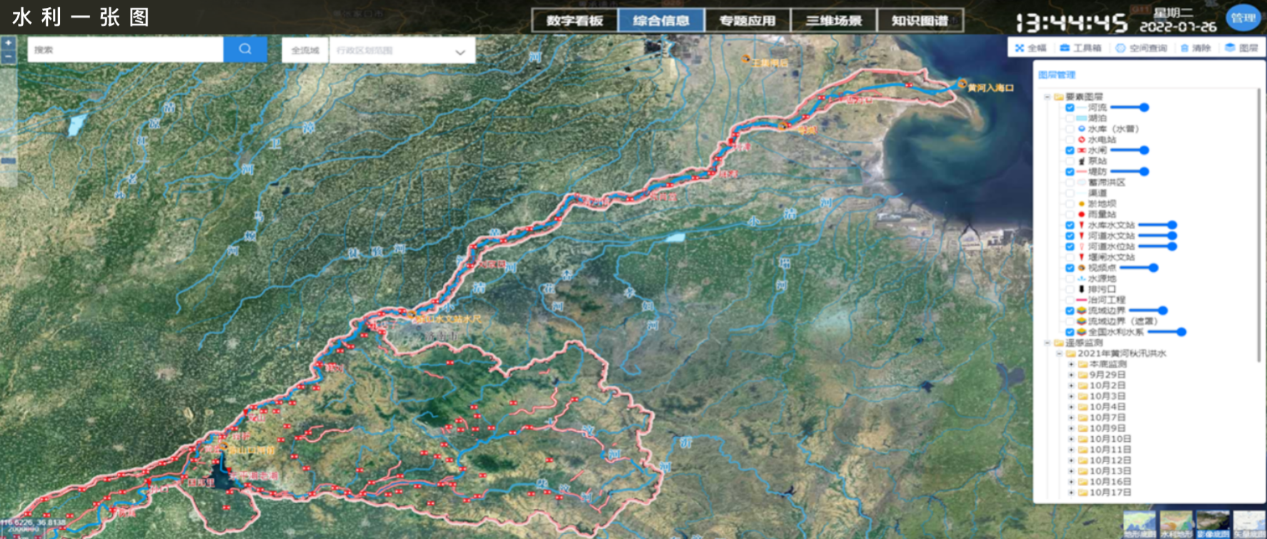
Task: Zoom out with the map minus button
Action: (8, 57)
